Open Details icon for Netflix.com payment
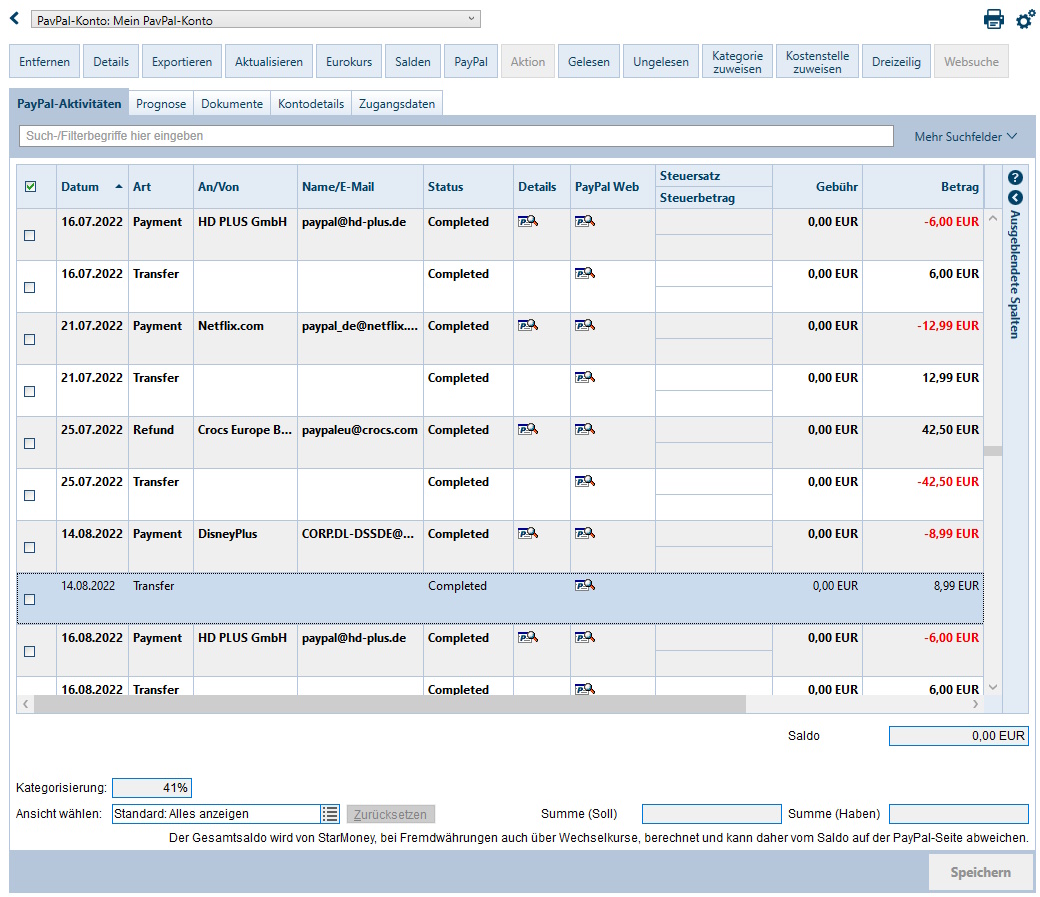The width and height of the screenshot is (1040, 897). (528, 325)
